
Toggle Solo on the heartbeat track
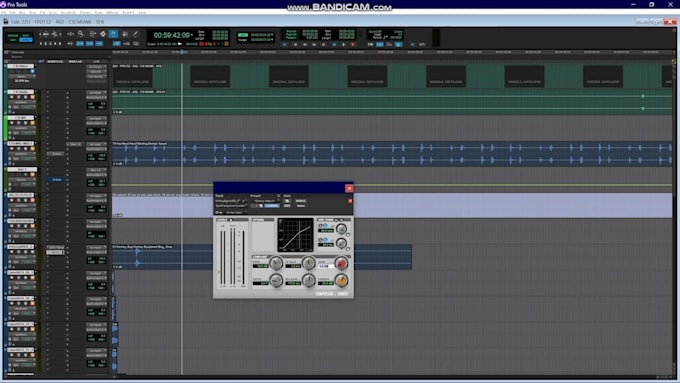pos(26,148)
